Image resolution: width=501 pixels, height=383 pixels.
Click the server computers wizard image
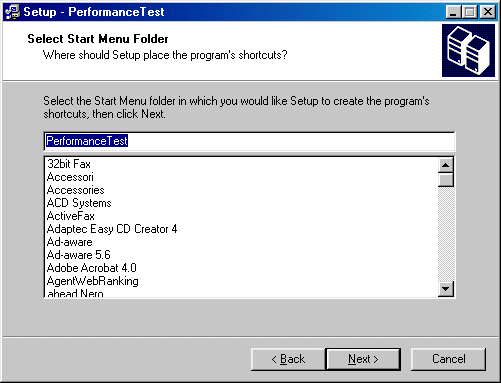(x=468, y=50)
